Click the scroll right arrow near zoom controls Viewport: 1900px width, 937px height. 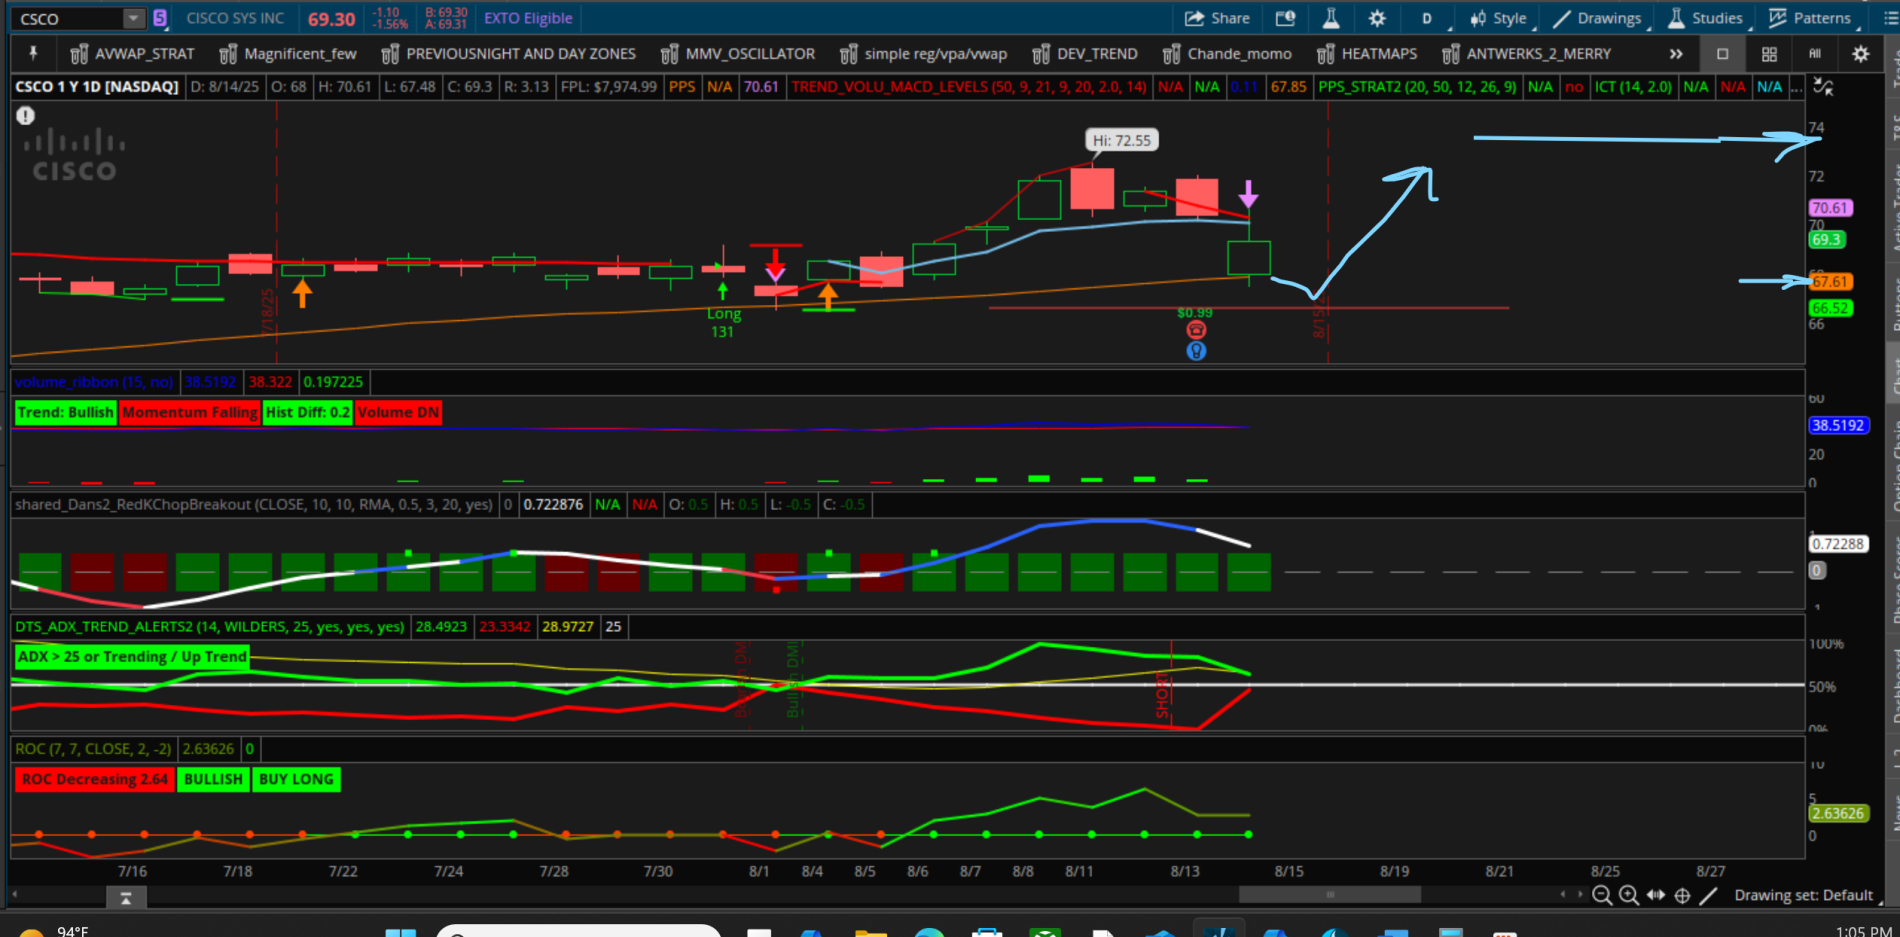tap(1580, 895)
